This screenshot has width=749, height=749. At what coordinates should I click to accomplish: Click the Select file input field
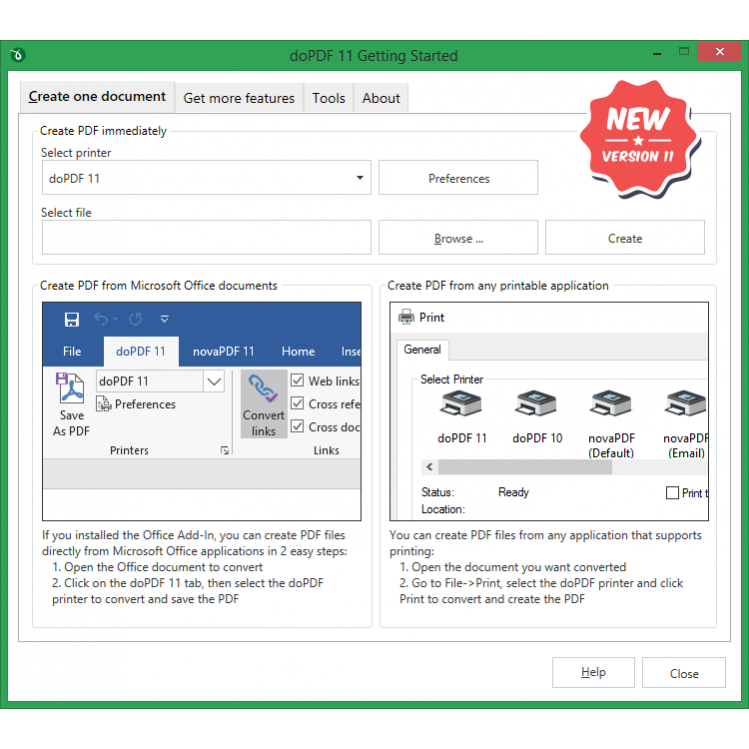206,237
